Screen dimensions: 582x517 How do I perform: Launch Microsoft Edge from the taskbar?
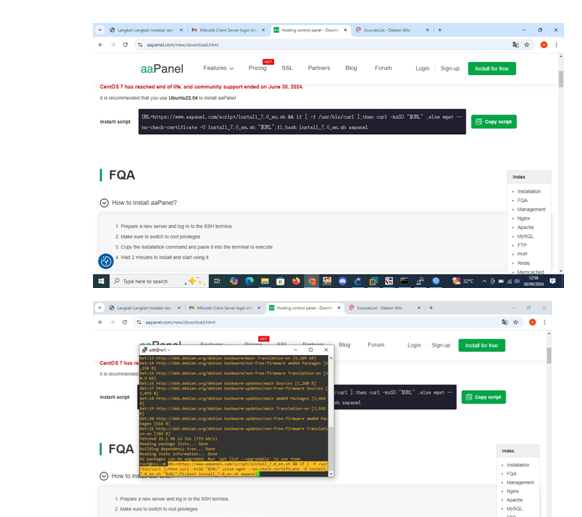(x=249, y=281)
